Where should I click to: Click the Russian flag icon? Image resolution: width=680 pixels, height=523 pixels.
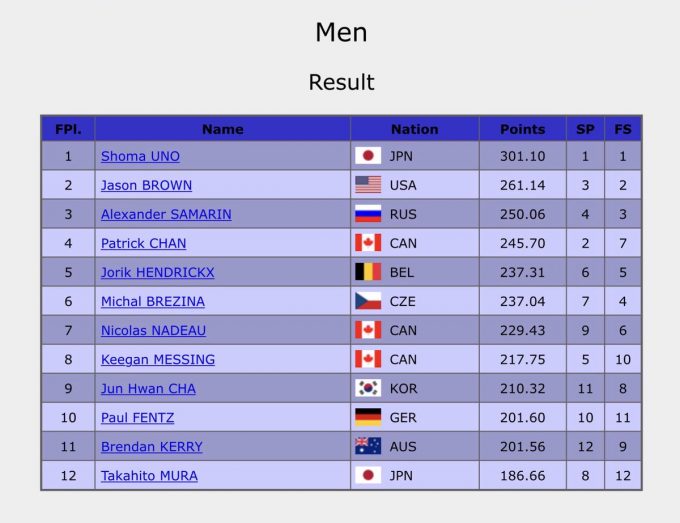coord(368,214)
